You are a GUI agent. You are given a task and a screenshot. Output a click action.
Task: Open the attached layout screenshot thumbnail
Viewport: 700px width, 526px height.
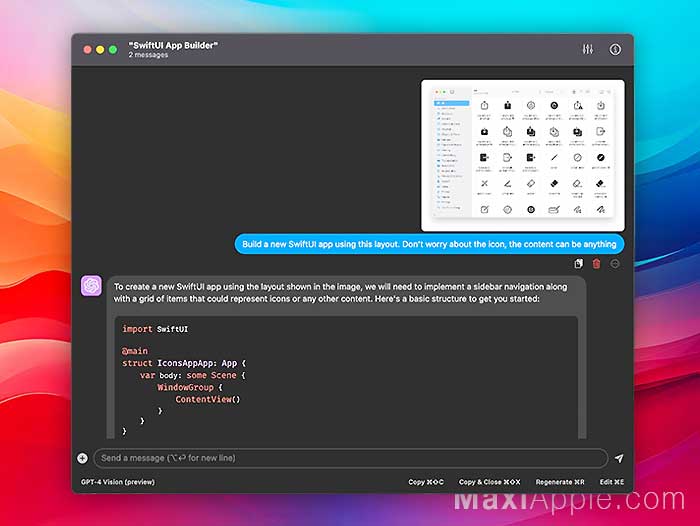coord(522,155)
